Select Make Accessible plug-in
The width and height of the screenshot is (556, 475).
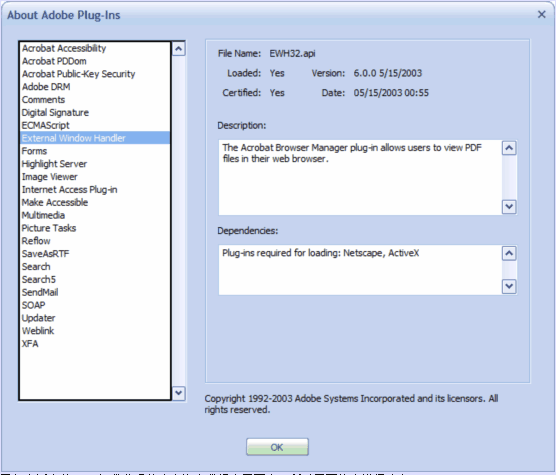[x=95, y=202]
